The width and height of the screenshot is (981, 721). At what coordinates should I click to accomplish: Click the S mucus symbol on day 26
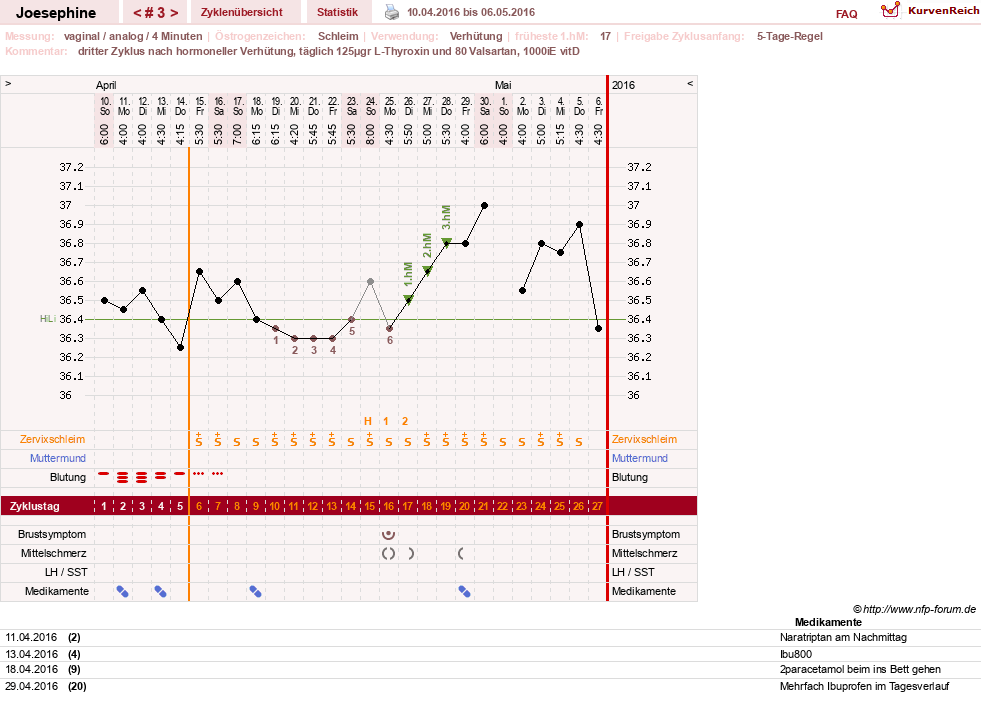pyautogui.click(x=579, y=442)
